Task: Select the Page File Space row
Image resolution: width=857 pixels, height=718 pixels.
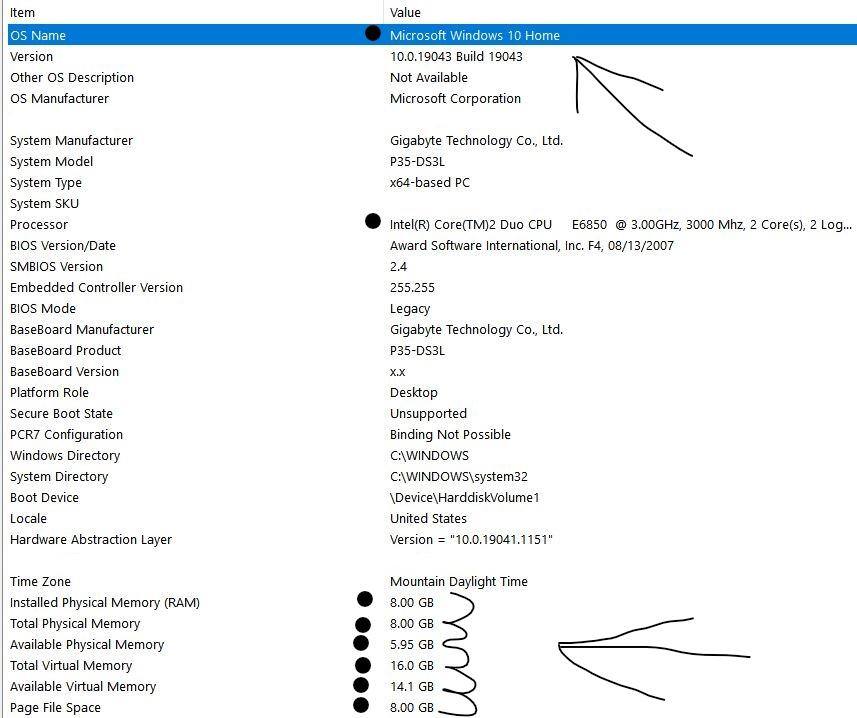Action: click(x=55, y=707)
